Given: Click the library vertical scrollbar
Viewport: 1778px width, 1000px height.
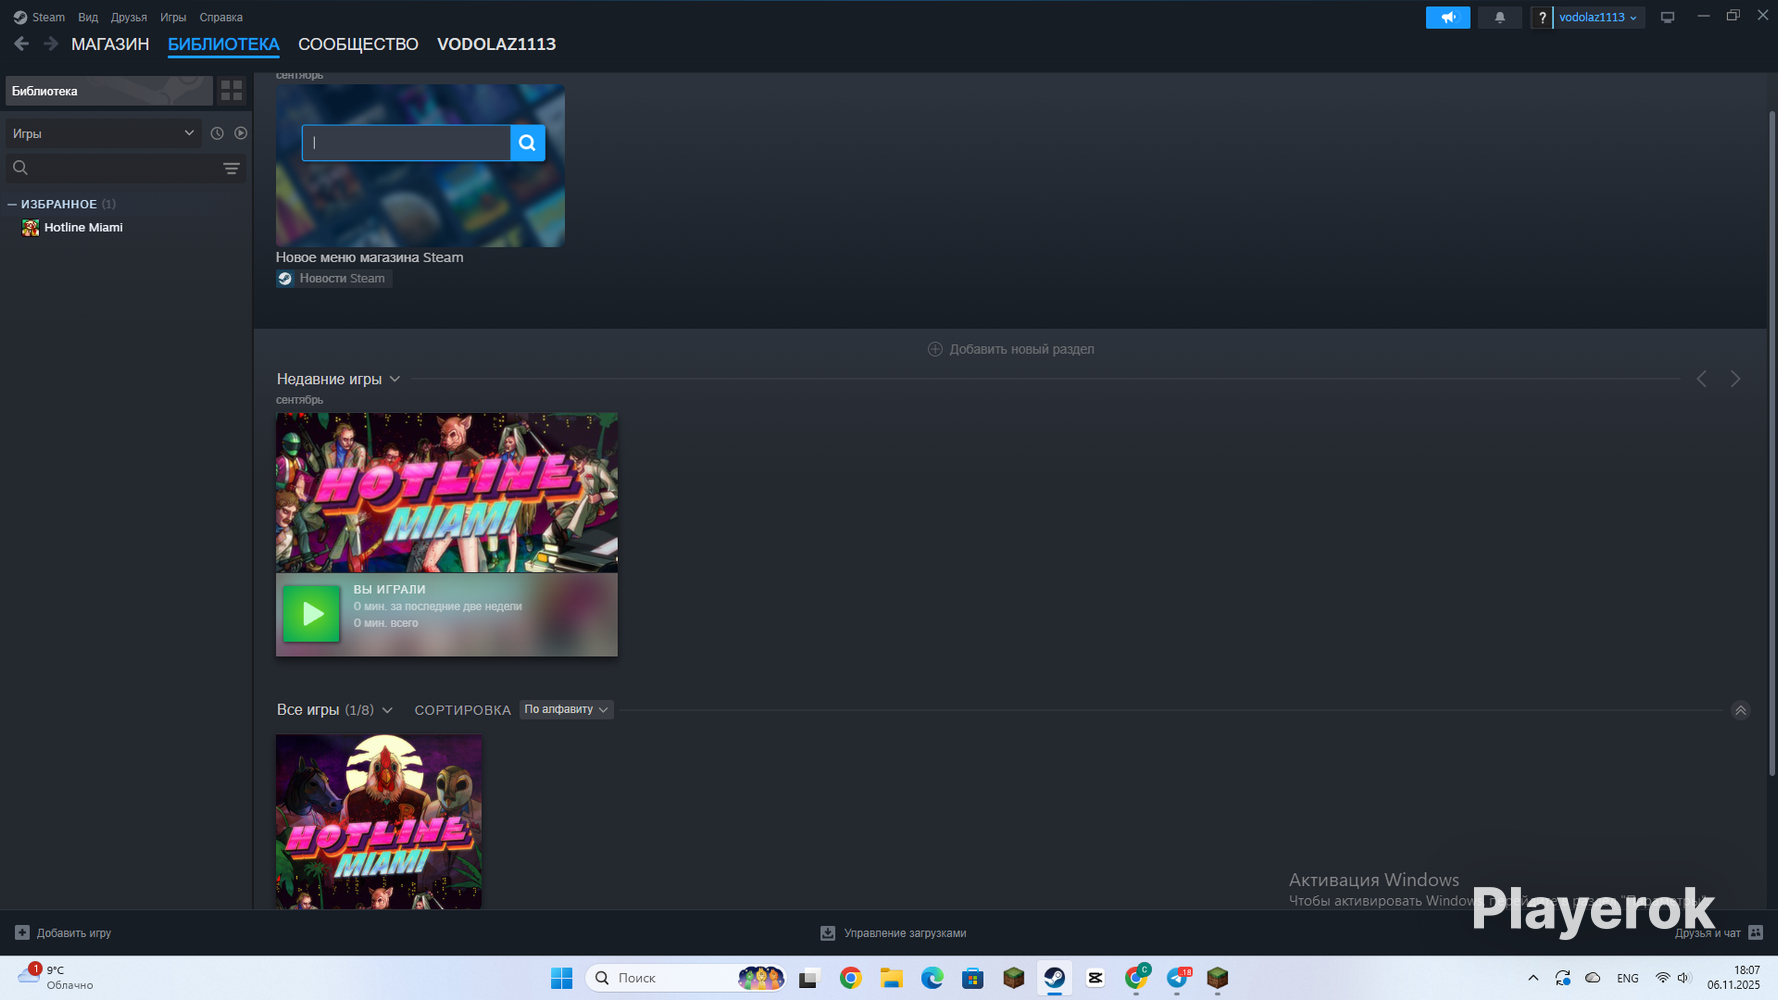Looking at the screenshot, I should [x=1772, y=445].
